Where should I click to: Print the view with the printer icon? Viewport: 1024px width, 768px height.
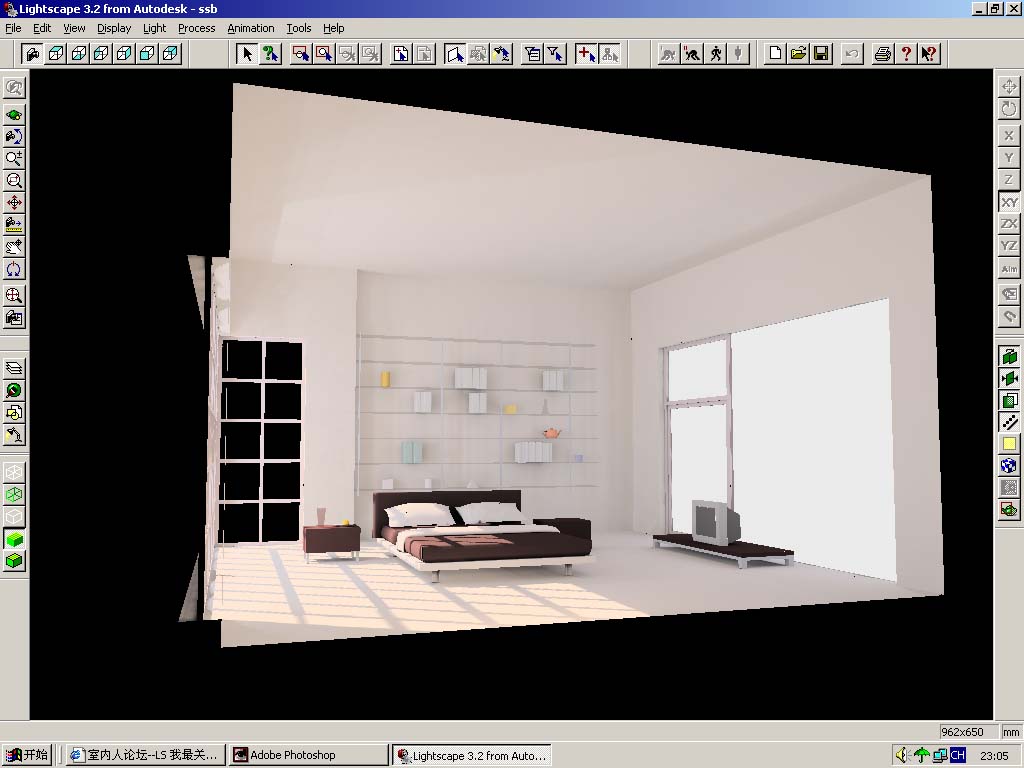(x=882, y=54)
